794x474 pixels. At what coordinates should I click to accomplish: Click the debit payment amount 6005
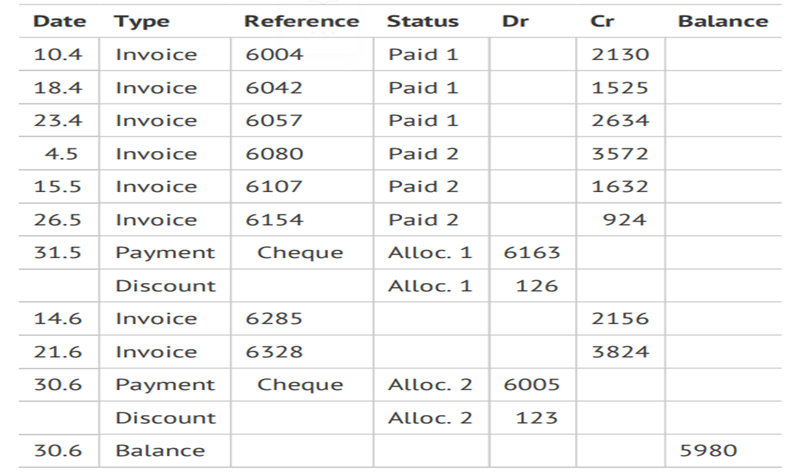tap(532, 385)
